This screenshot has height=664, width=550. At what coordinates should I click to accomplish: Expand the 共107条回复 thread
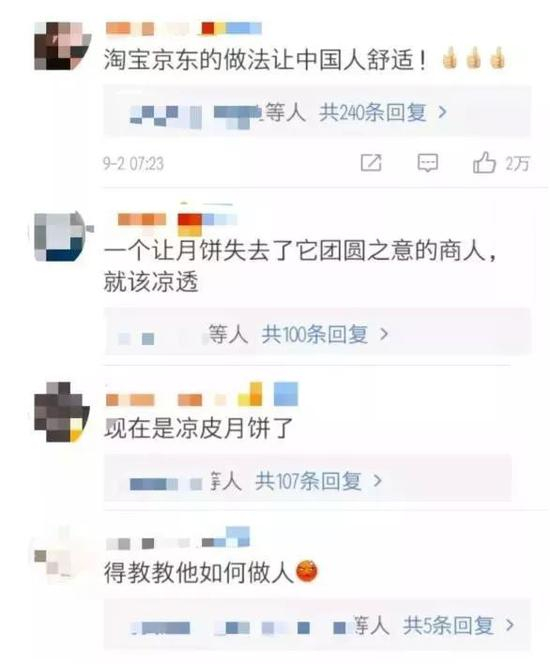pyautogui.click(x=308, y=481)
